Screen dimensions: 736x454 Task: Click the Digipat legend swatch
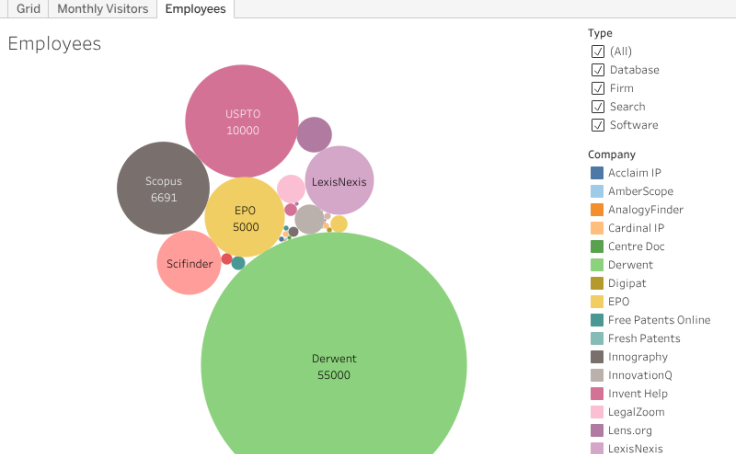click(x=597, y=283)
